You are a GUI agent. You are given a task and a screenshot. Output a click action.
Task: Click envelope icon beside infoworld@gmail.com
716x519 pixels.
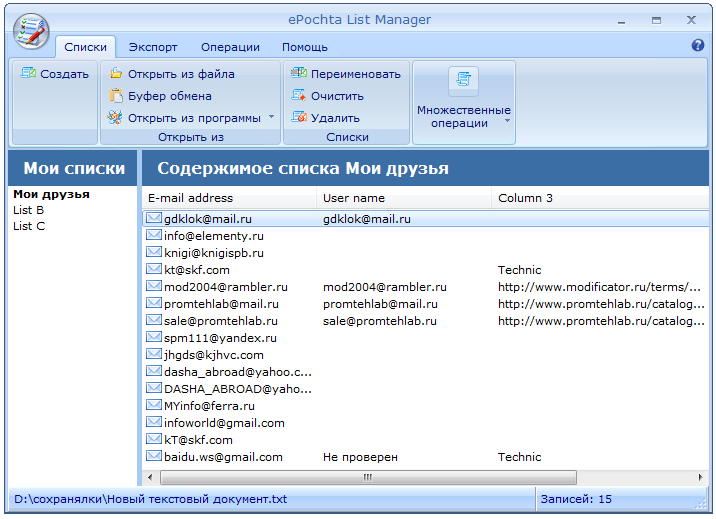(x=153, y=422)
